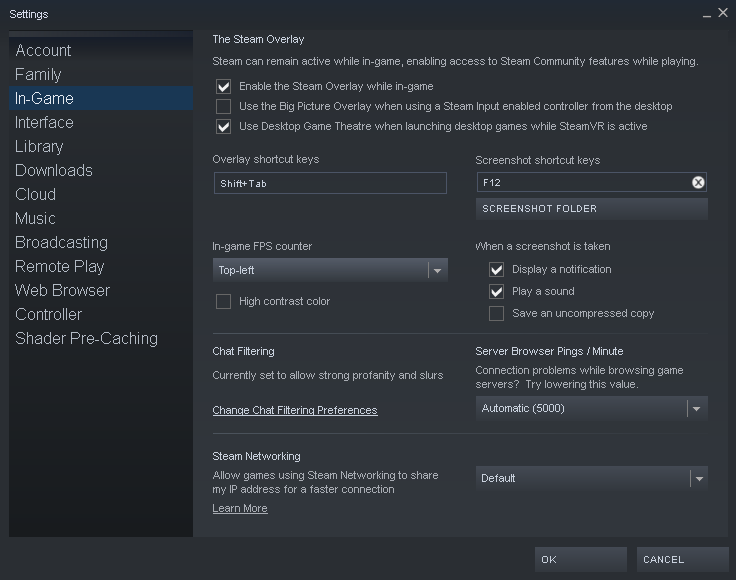Toggle Desktop Game Theatre for SteamVR
Screen dimensions: 736x580
224,127
